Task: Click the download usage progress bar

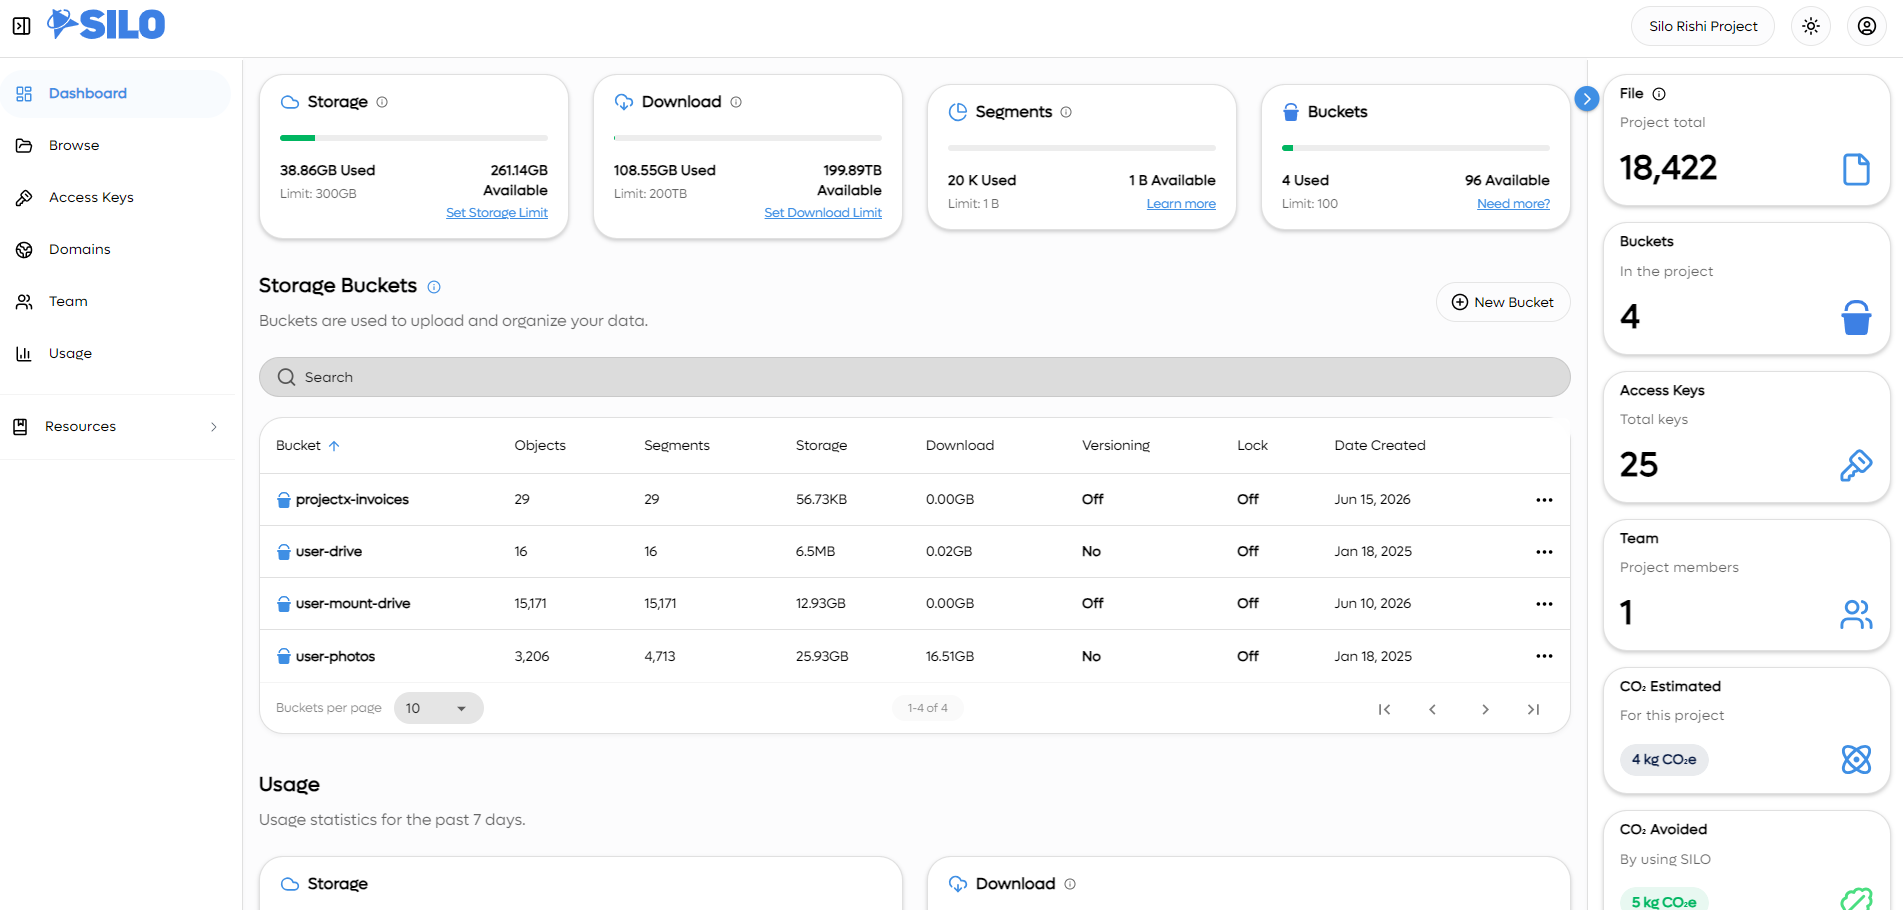Action: click(748, 138)
